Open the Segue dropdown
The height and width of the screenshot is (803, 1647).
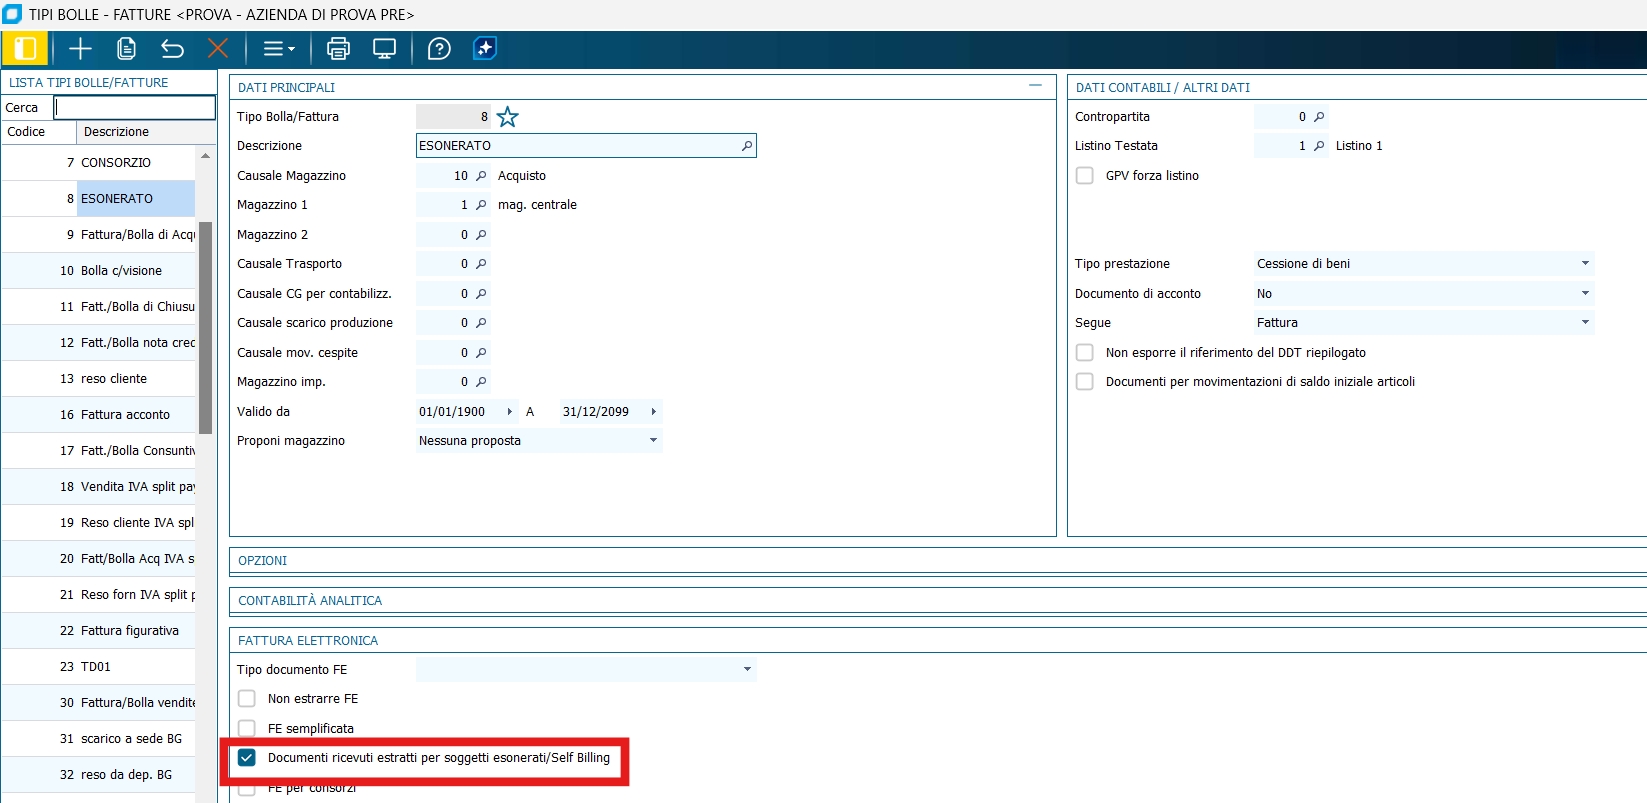1424,323
